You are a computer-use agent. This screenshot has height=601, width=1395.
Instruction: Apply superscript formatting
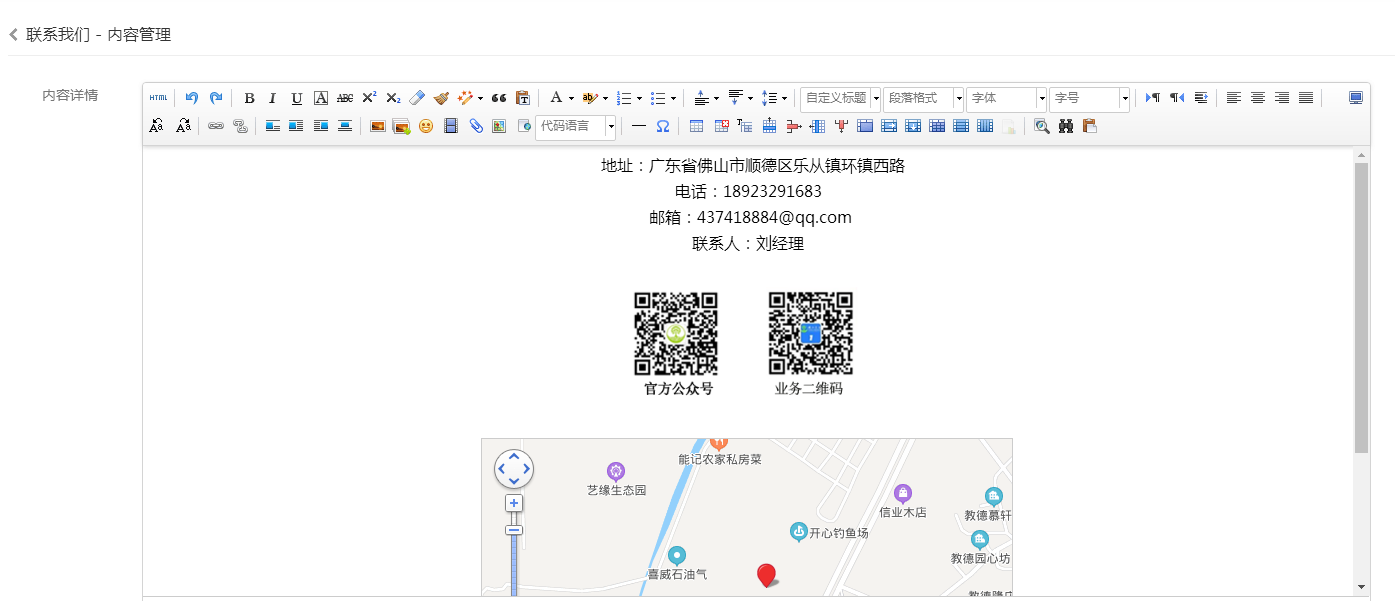(369, 98)
